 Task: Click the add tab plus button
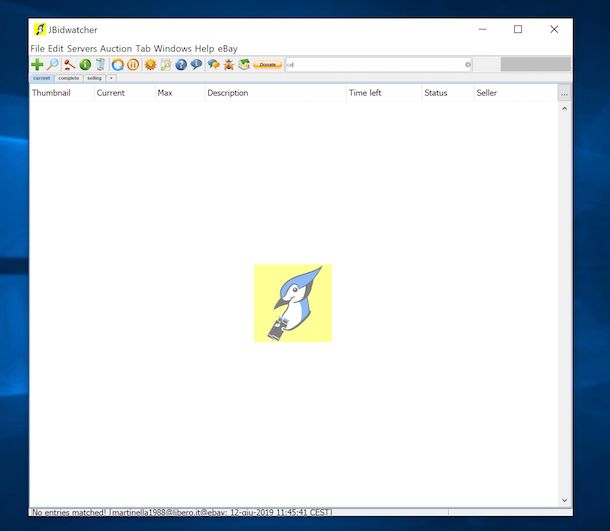[x=111, y=78]
